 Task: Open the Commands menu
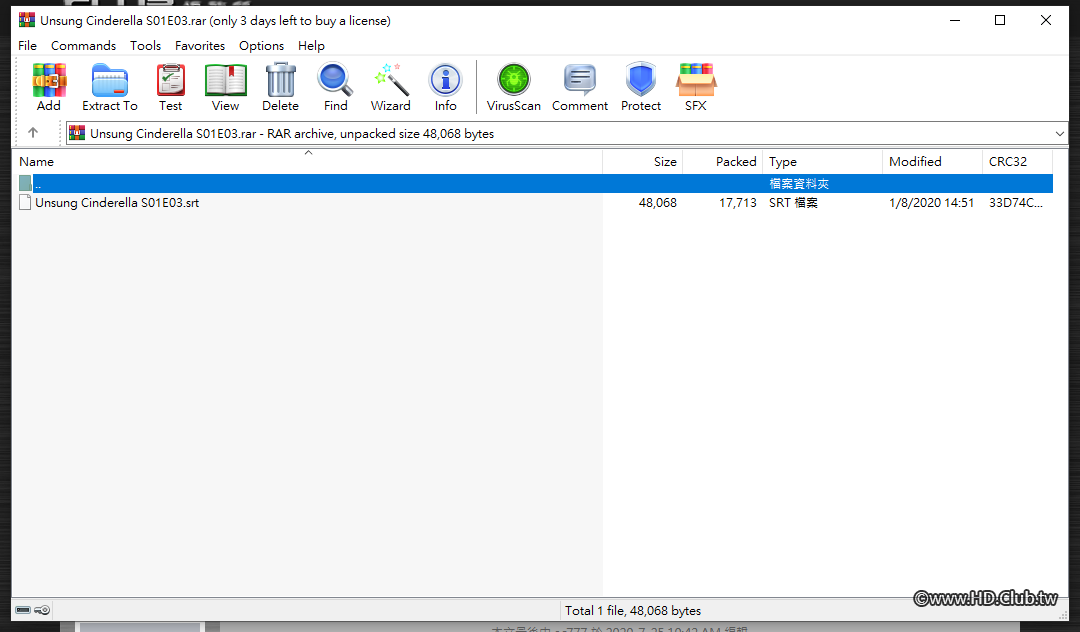coord(83,45)
